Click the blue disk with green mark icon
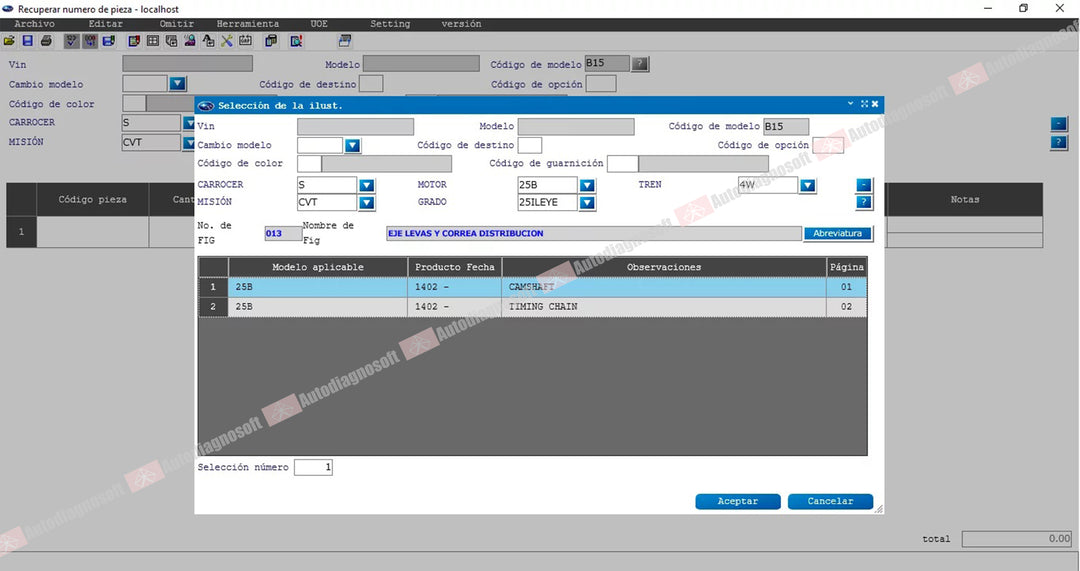The height and width of the screenshot is (571, 1080). (x=109, y=41)
